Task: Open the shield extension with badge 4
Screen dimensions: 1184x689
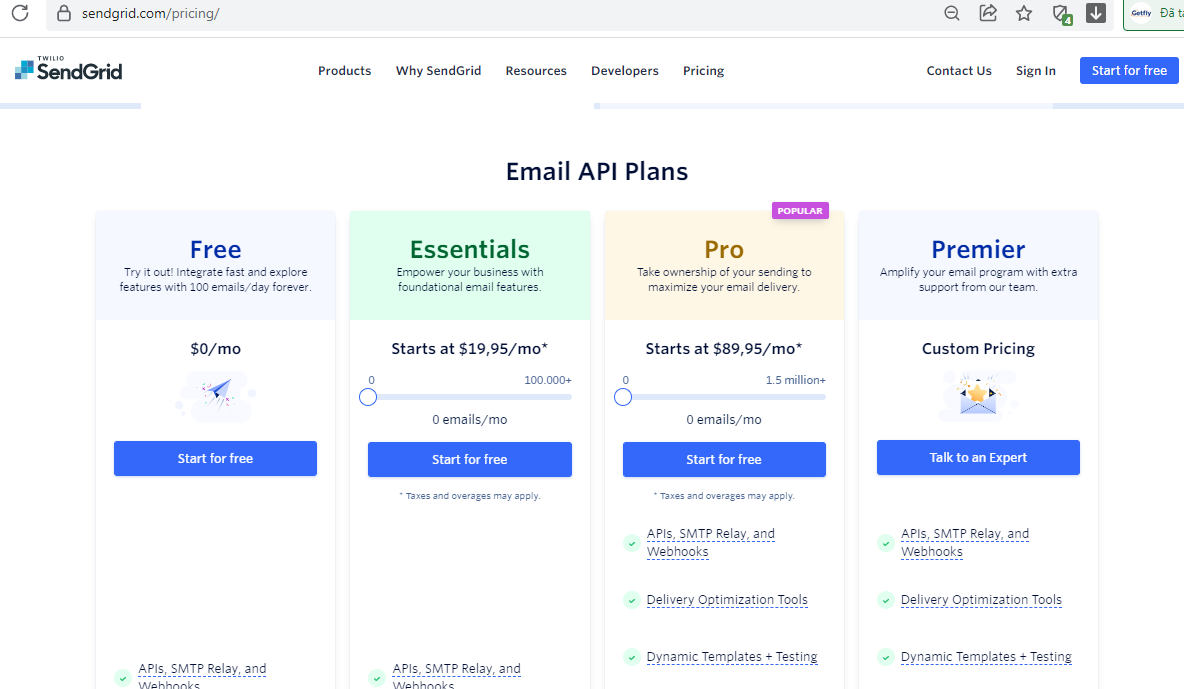Action: tap(1061, 13)
